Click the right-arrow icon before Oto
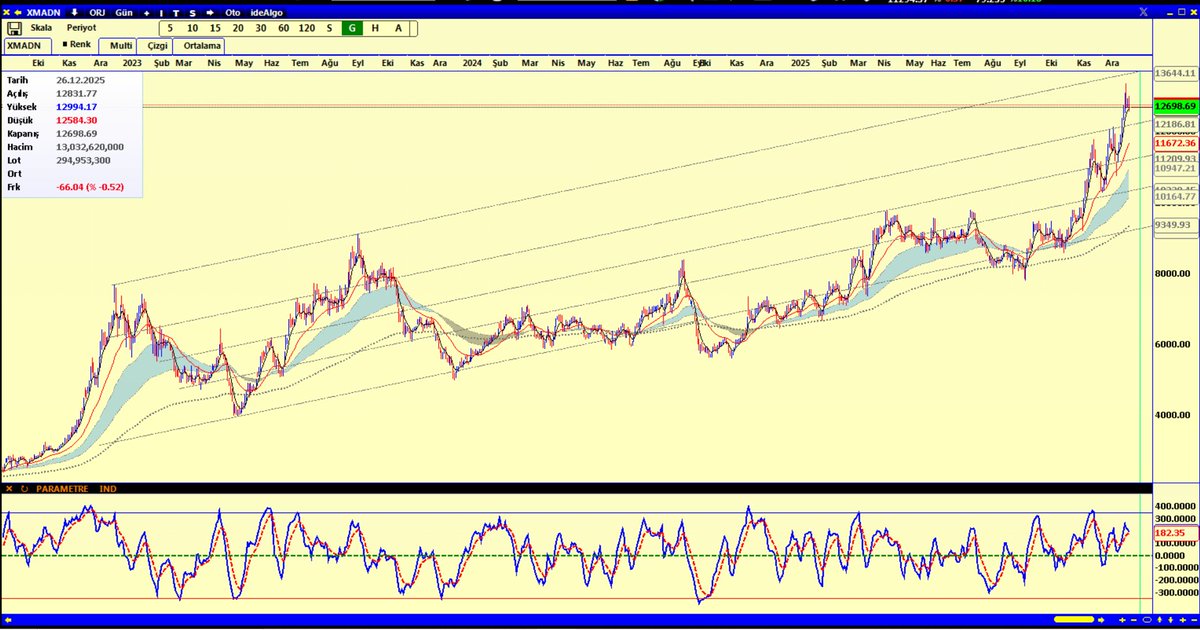Image resolution: width=1200 pixels, height=630 pixels. click(x=210, y=13)
